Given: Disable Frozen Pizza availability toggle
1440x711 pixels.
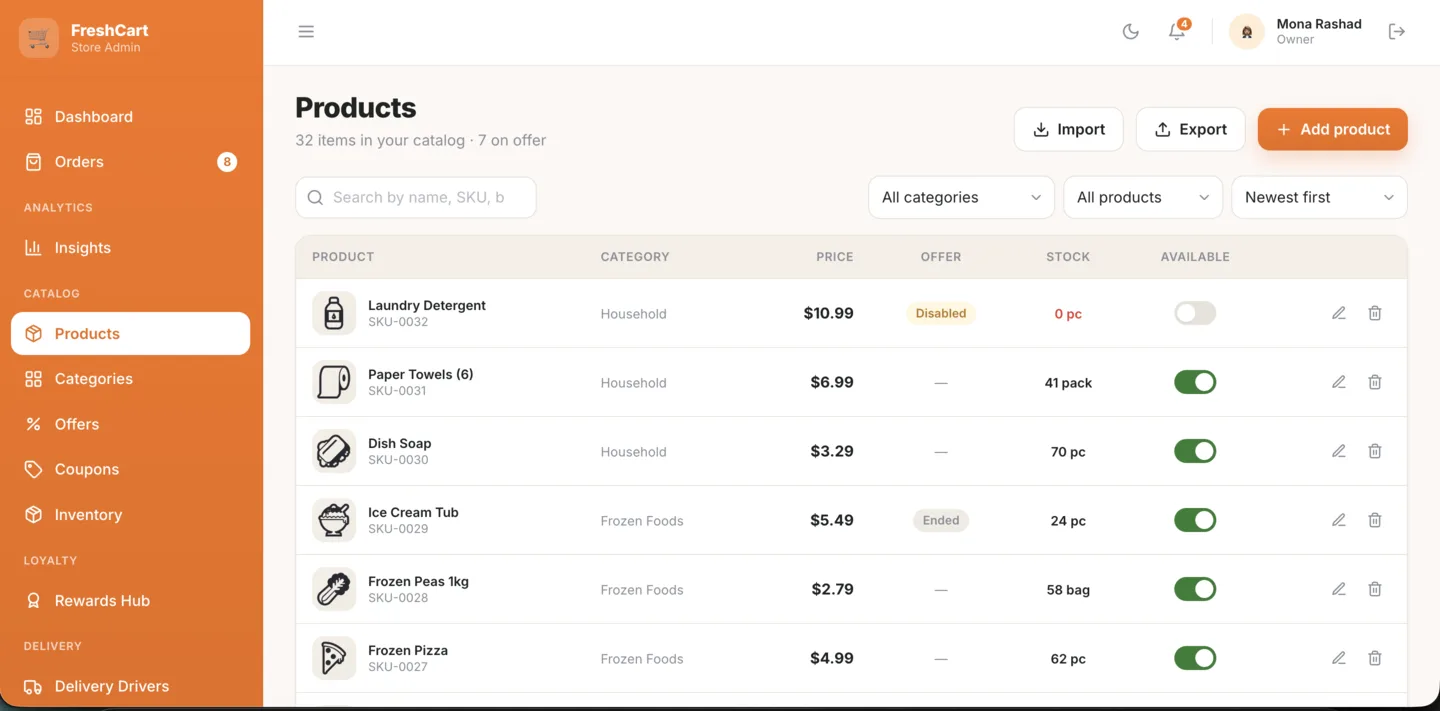Looking at the screenshot, I should [1195, 658].
